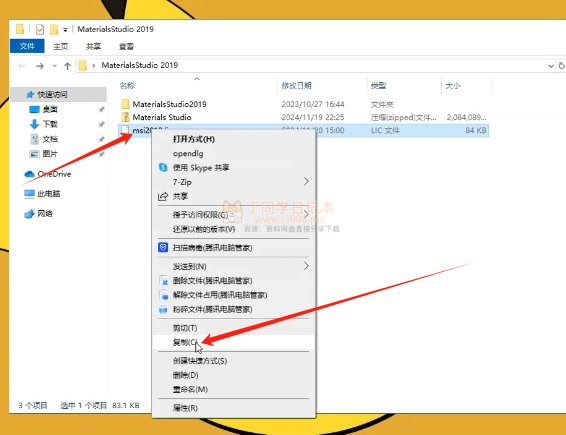Open the 文件 file menu button
Viewport: 566px width, 435px height.
coord(27,46)
